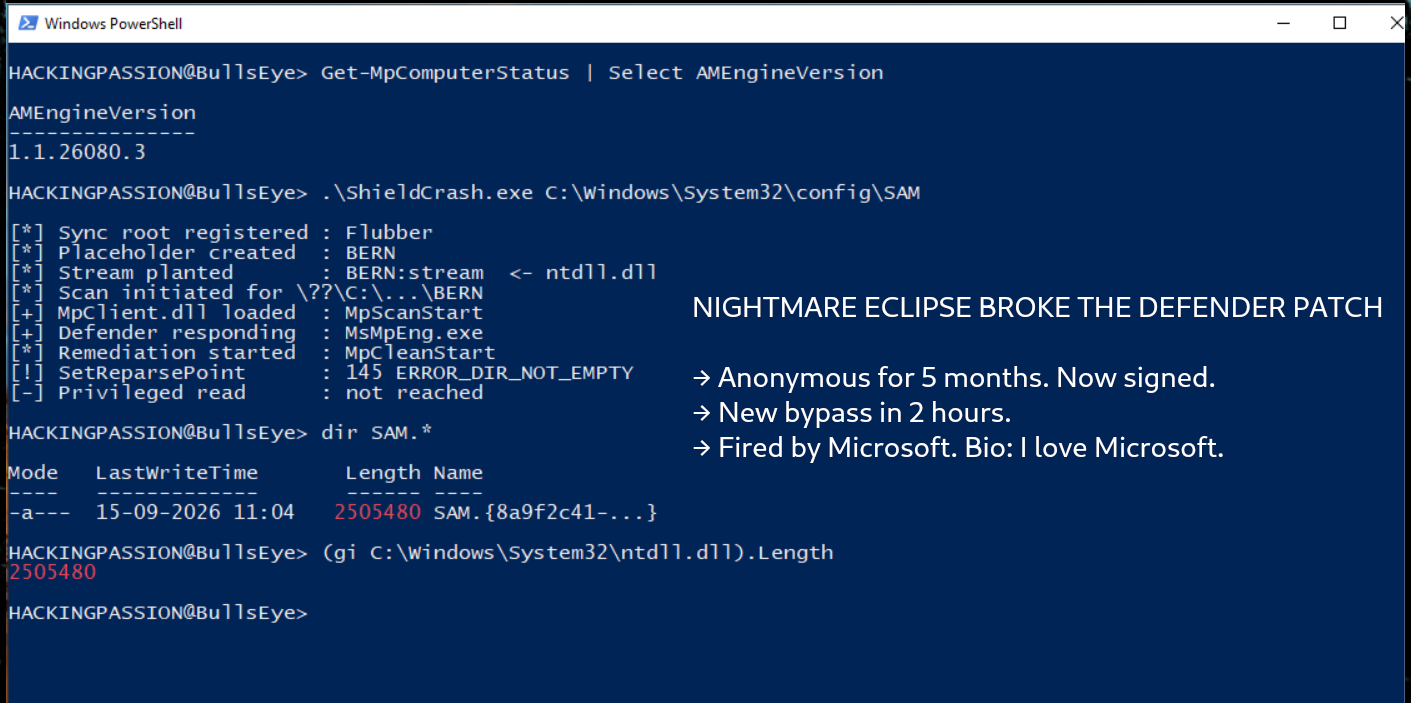Maximize the PowerShell window
This screenshot has width=1411, height=703.
[1340, 23]
